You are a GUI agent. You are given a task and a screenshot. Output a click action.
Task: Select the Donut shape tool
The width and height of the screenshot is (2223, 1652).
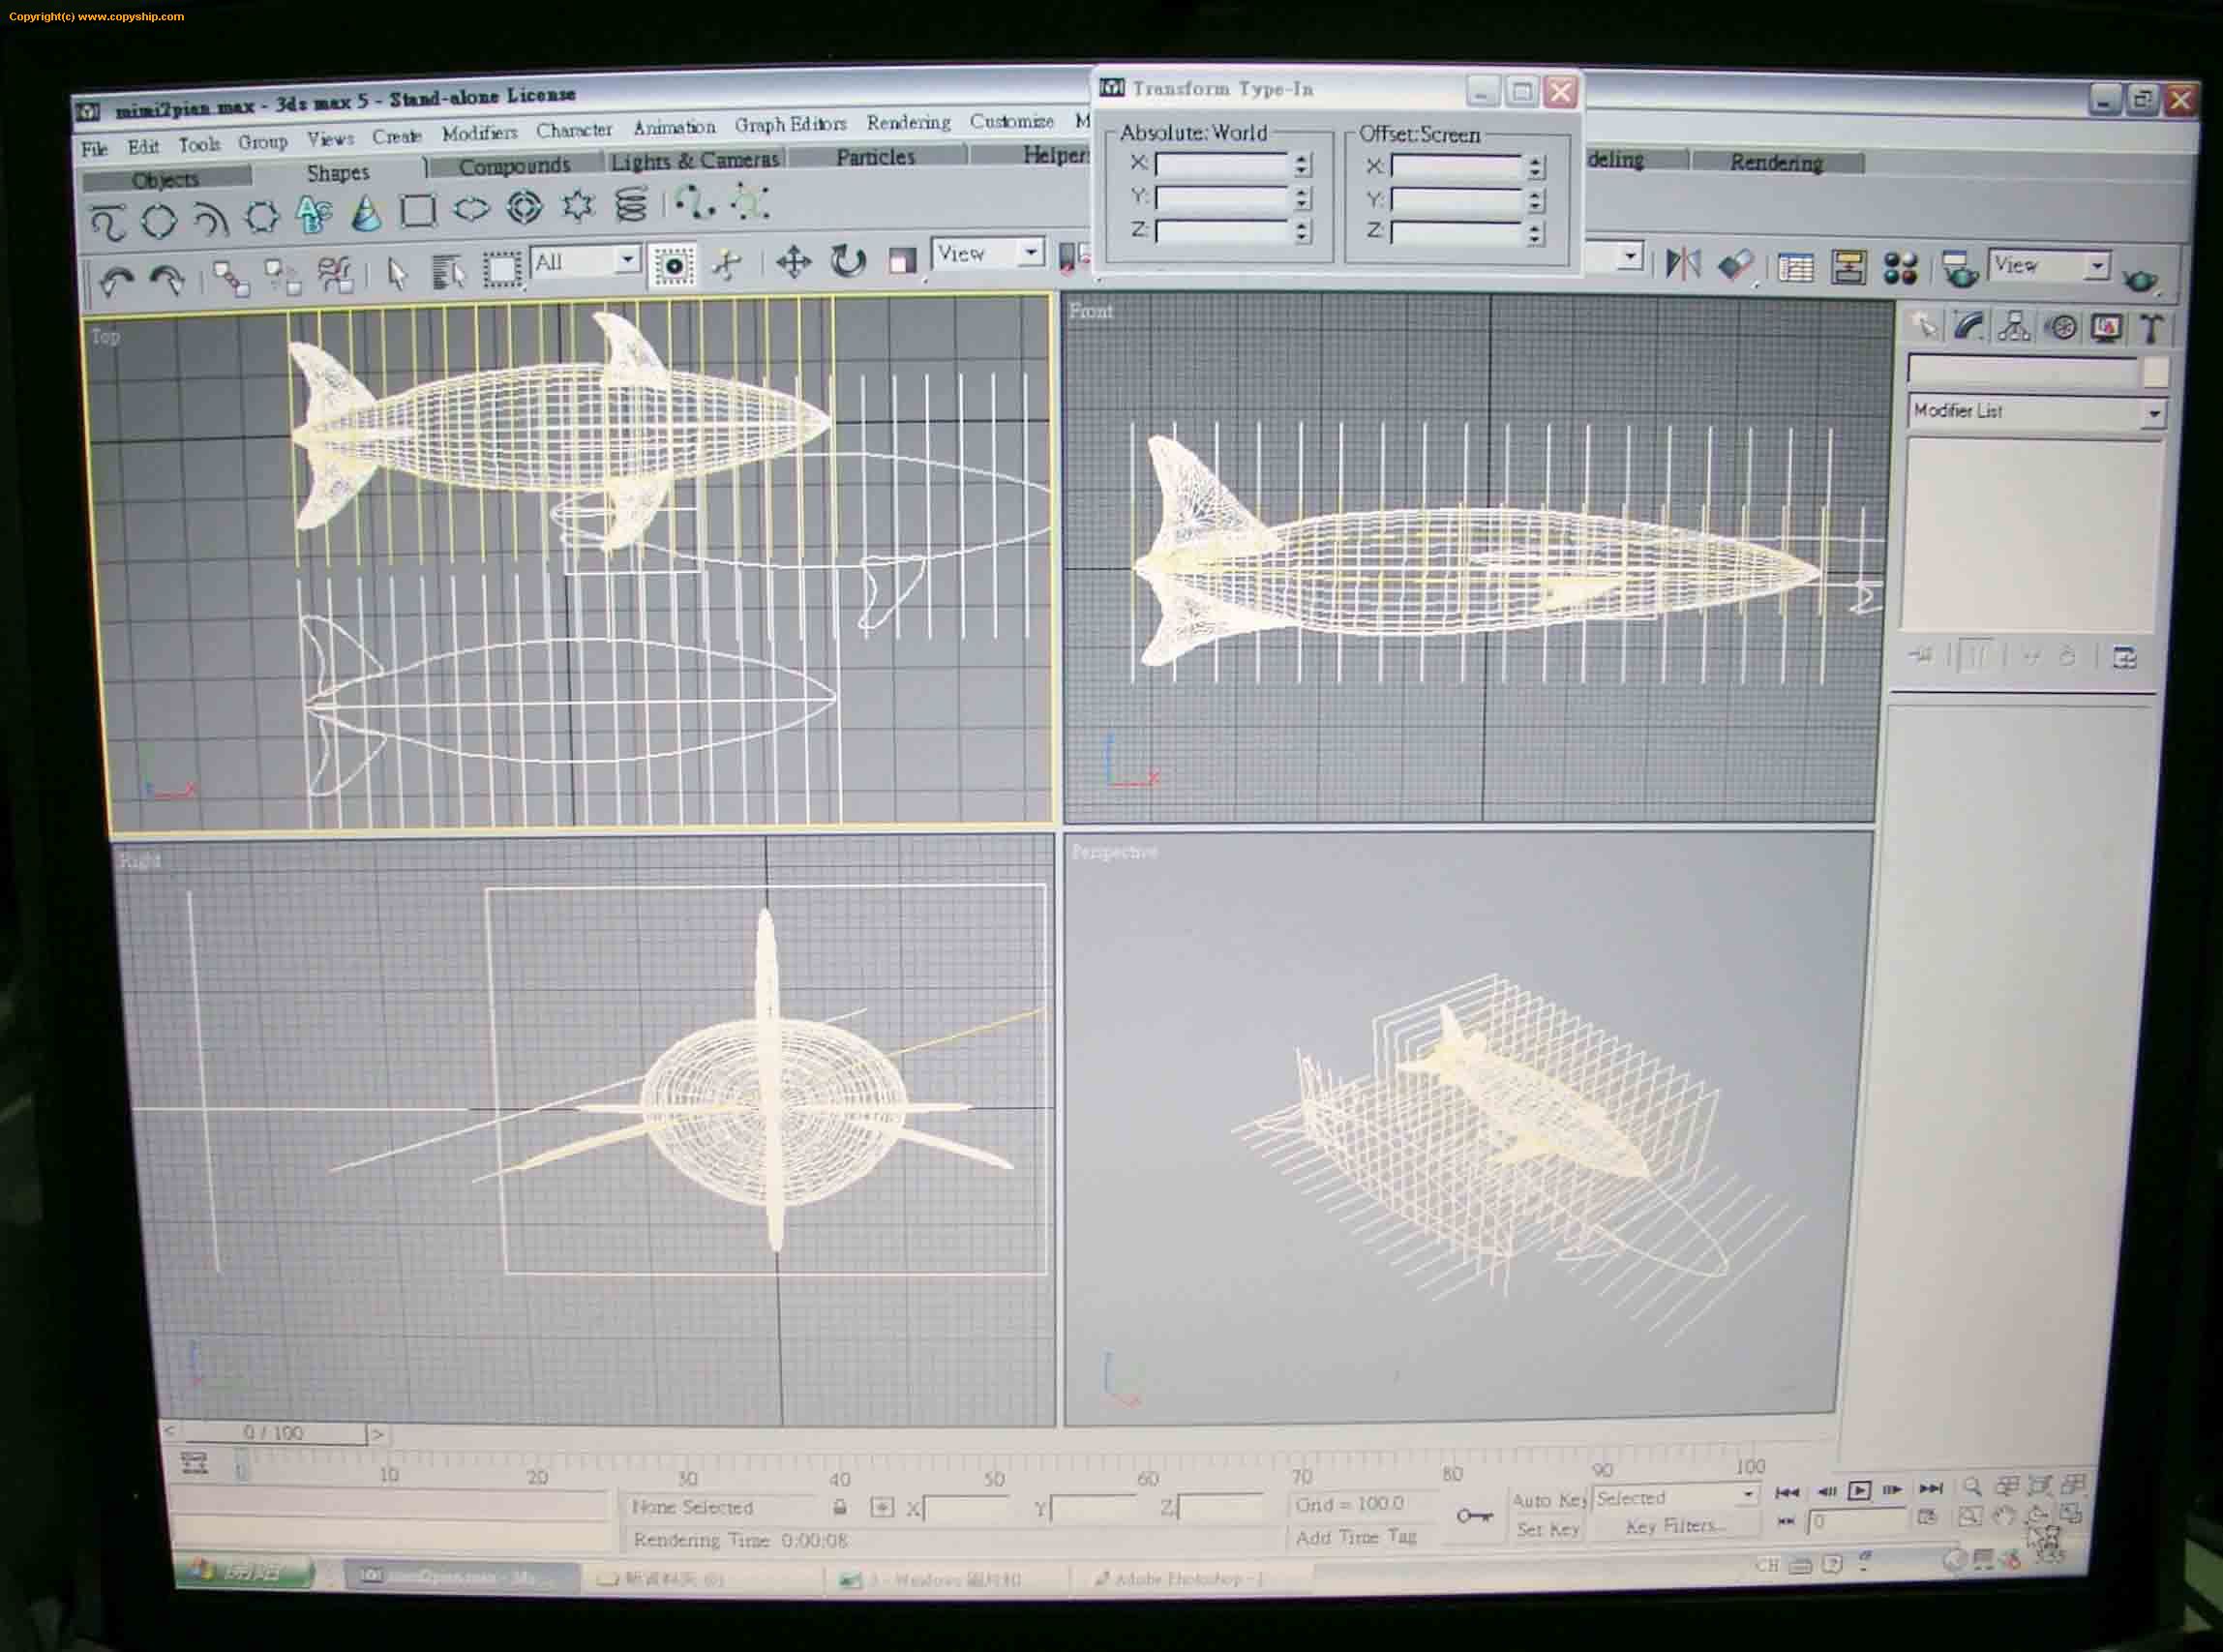coord(524,207)
